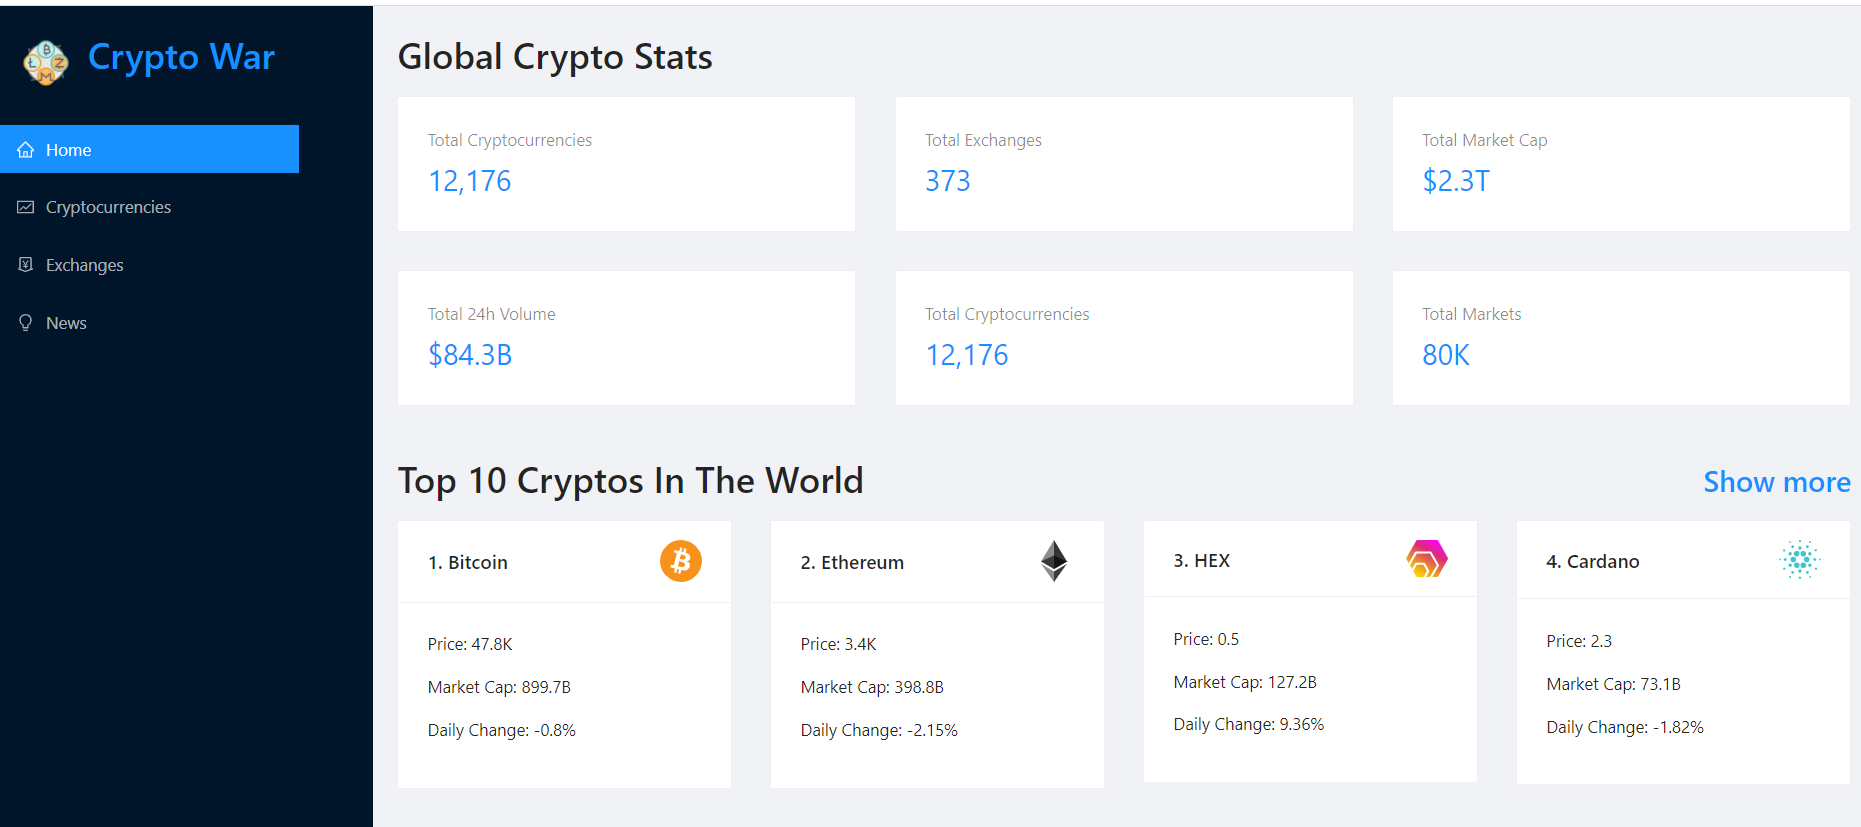The image size is (1861, 827).
Task: Click HEX Price: 0.5 text
Action: 1206,639
